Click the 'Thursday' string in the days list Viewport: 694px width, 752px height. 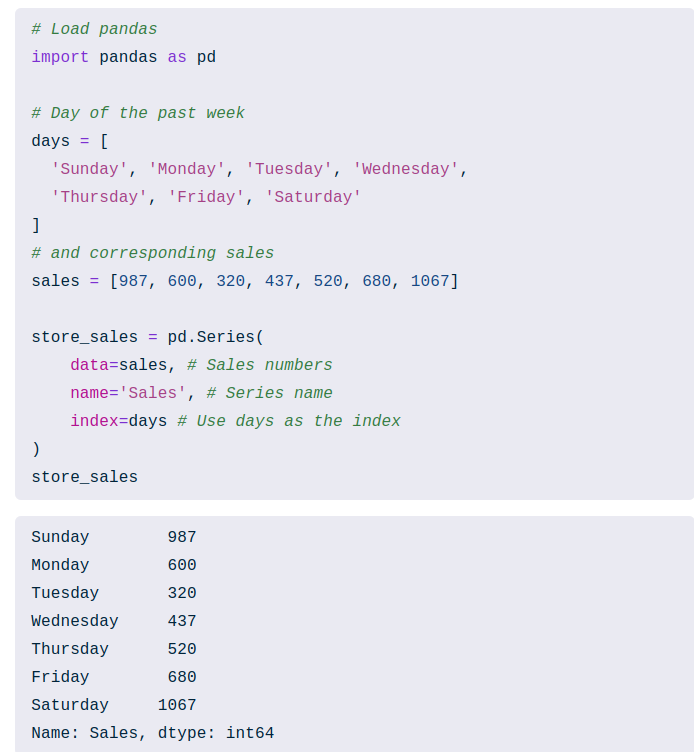[99, 197]
